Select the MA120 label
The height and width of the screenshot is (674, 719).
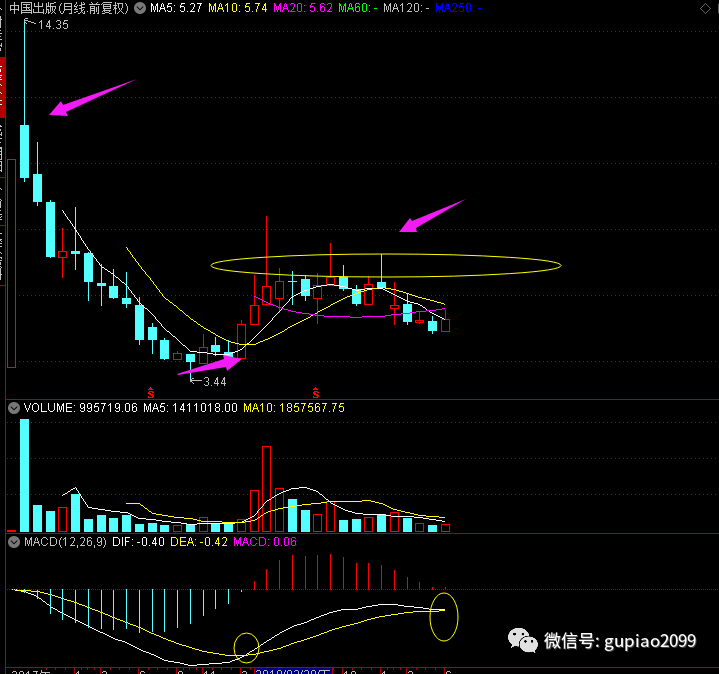[406, 8]
